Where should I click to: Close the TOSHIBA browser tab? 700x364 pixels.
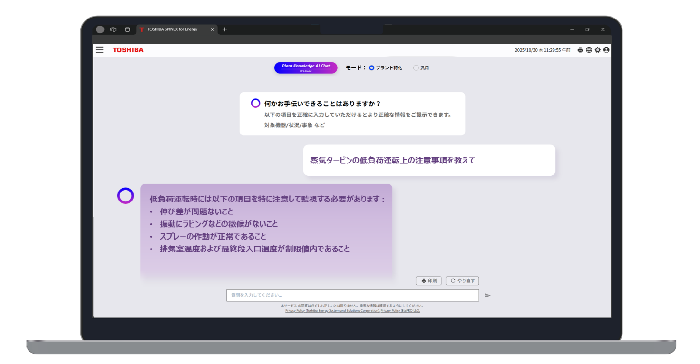click(212, 29)
